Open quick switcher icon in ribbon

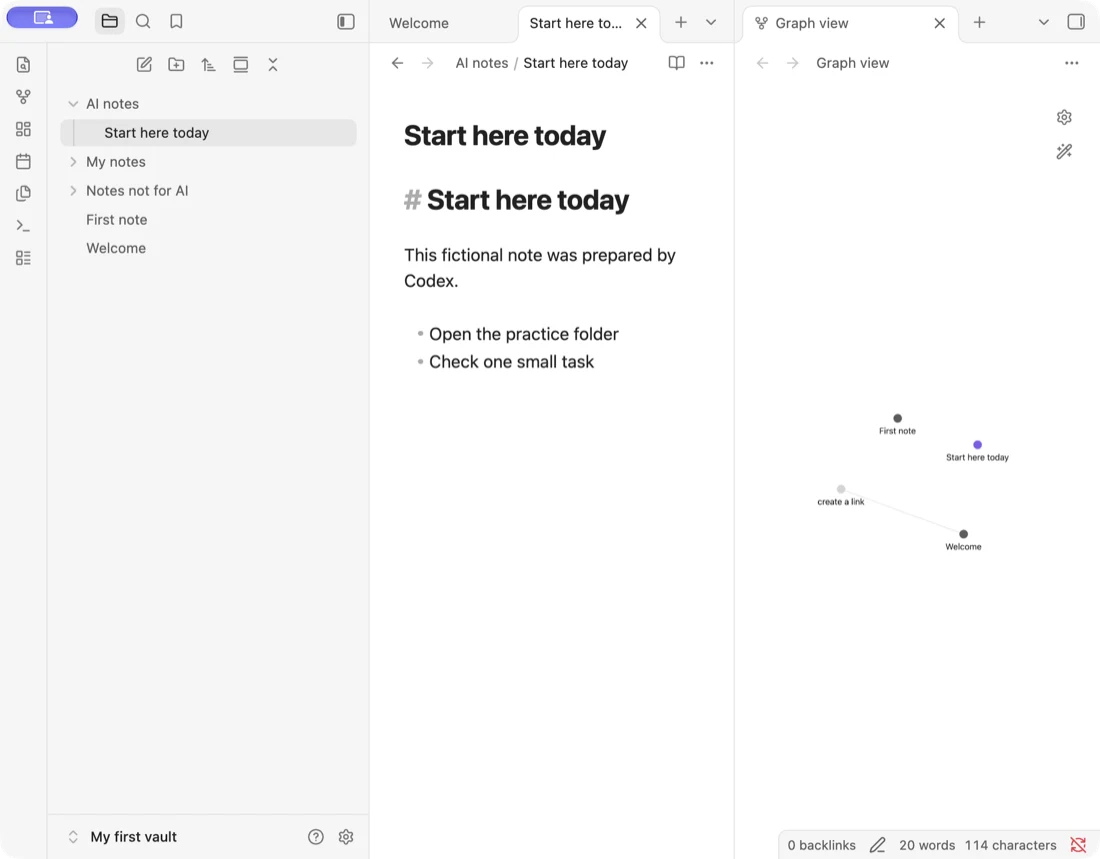pos(23,65)
